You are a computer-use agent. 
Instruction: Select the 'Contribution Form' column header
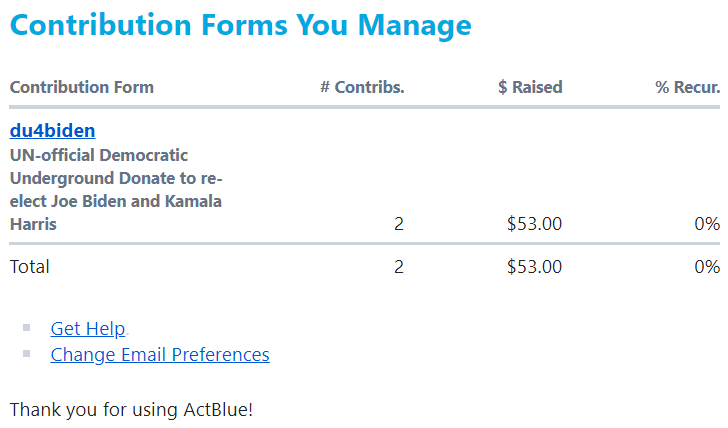point(82,87)
